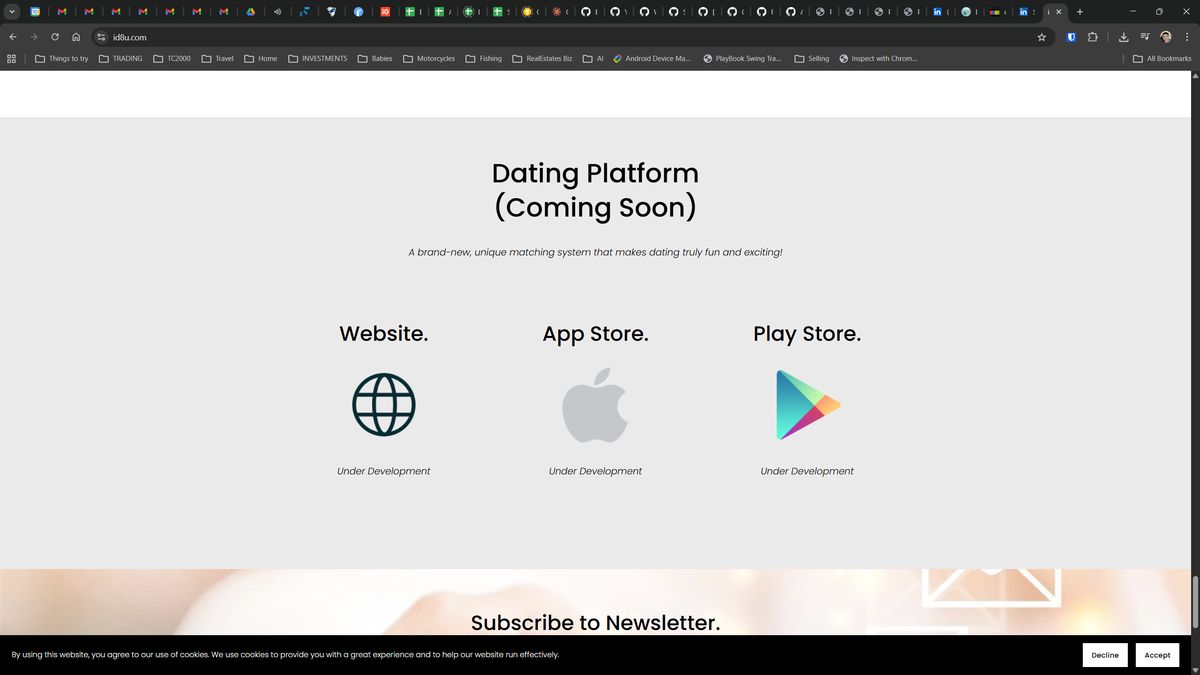1200x675 pixels.
Task: Click the Apple App Store logo
Action: [595, 404]
